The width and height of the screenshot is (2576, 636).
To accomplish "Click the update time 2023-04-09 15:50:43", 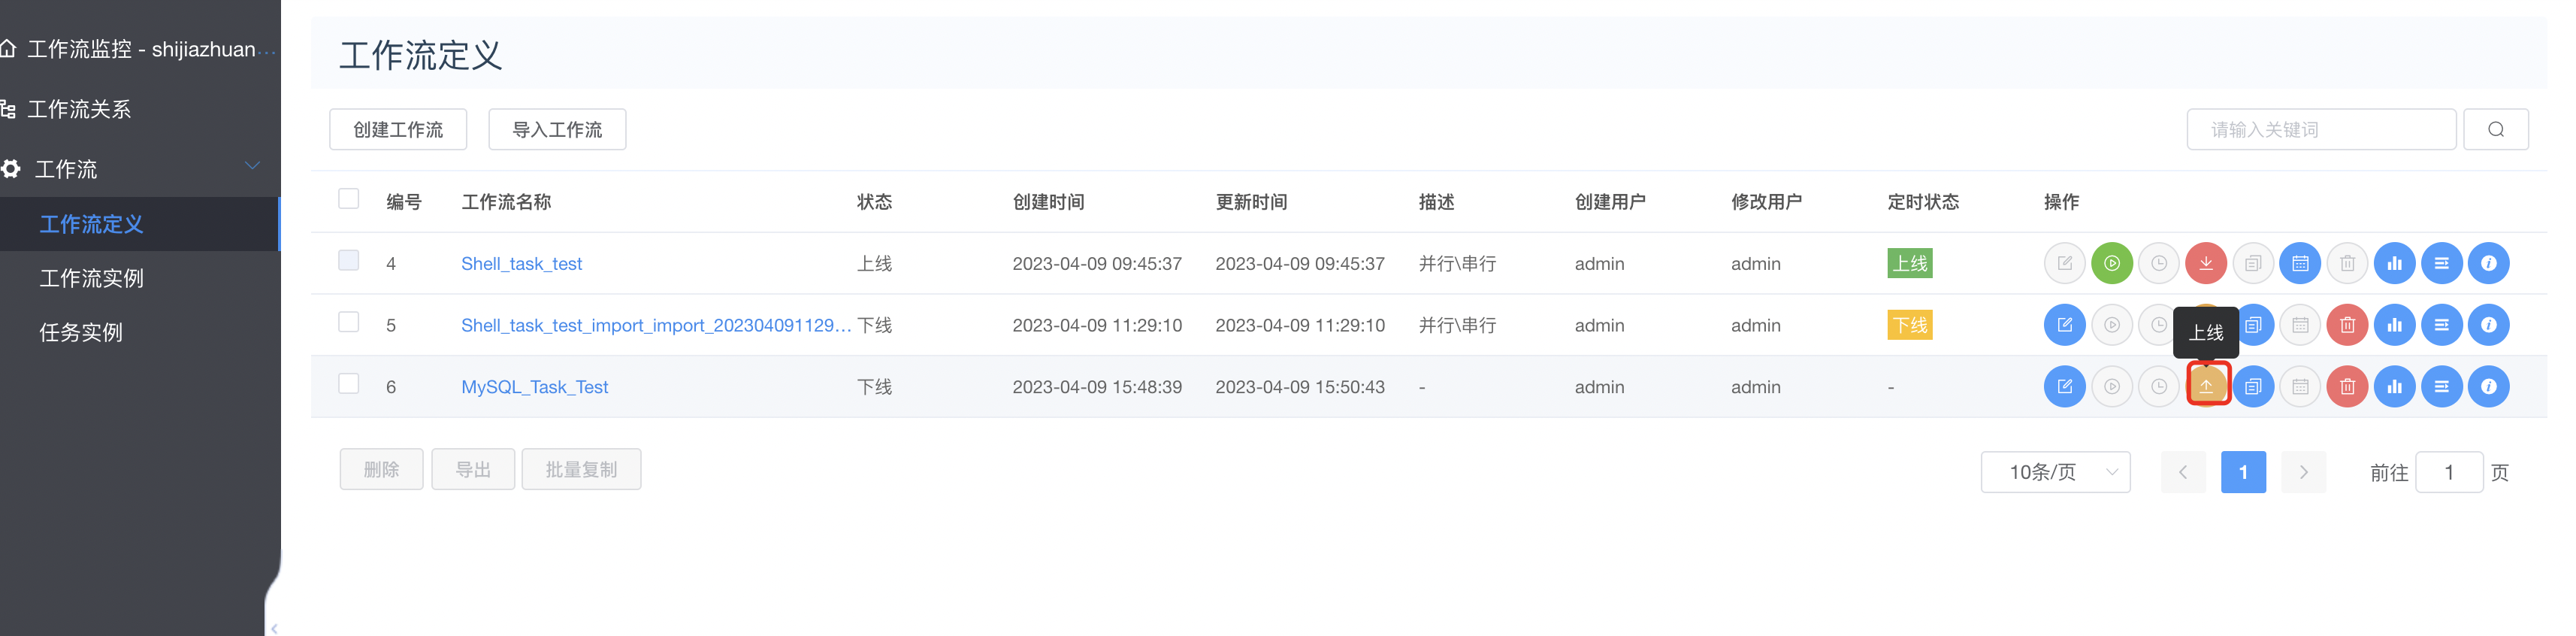I will (x=1300, y=387).
